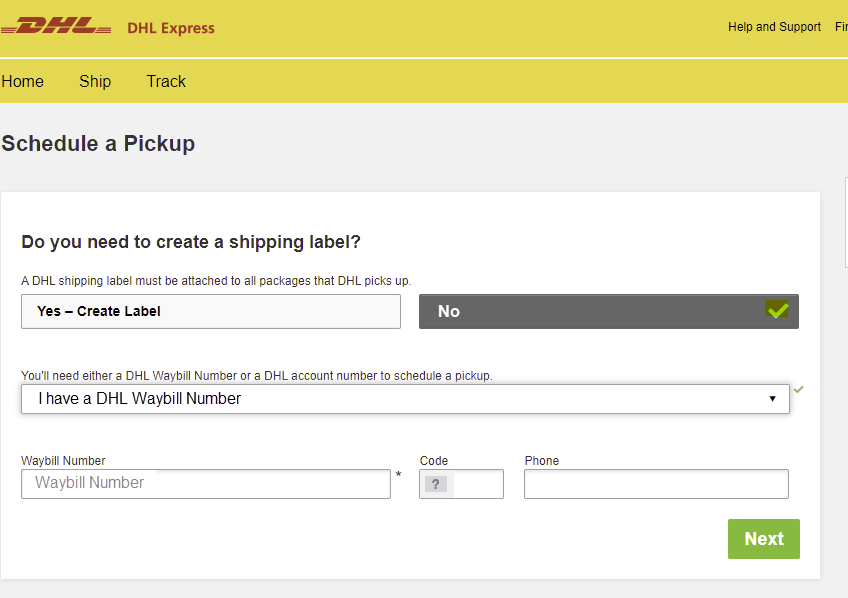This screenshot has width=848, height=598.
Task: Select the No option for shipping label
Action: [608, 311]
